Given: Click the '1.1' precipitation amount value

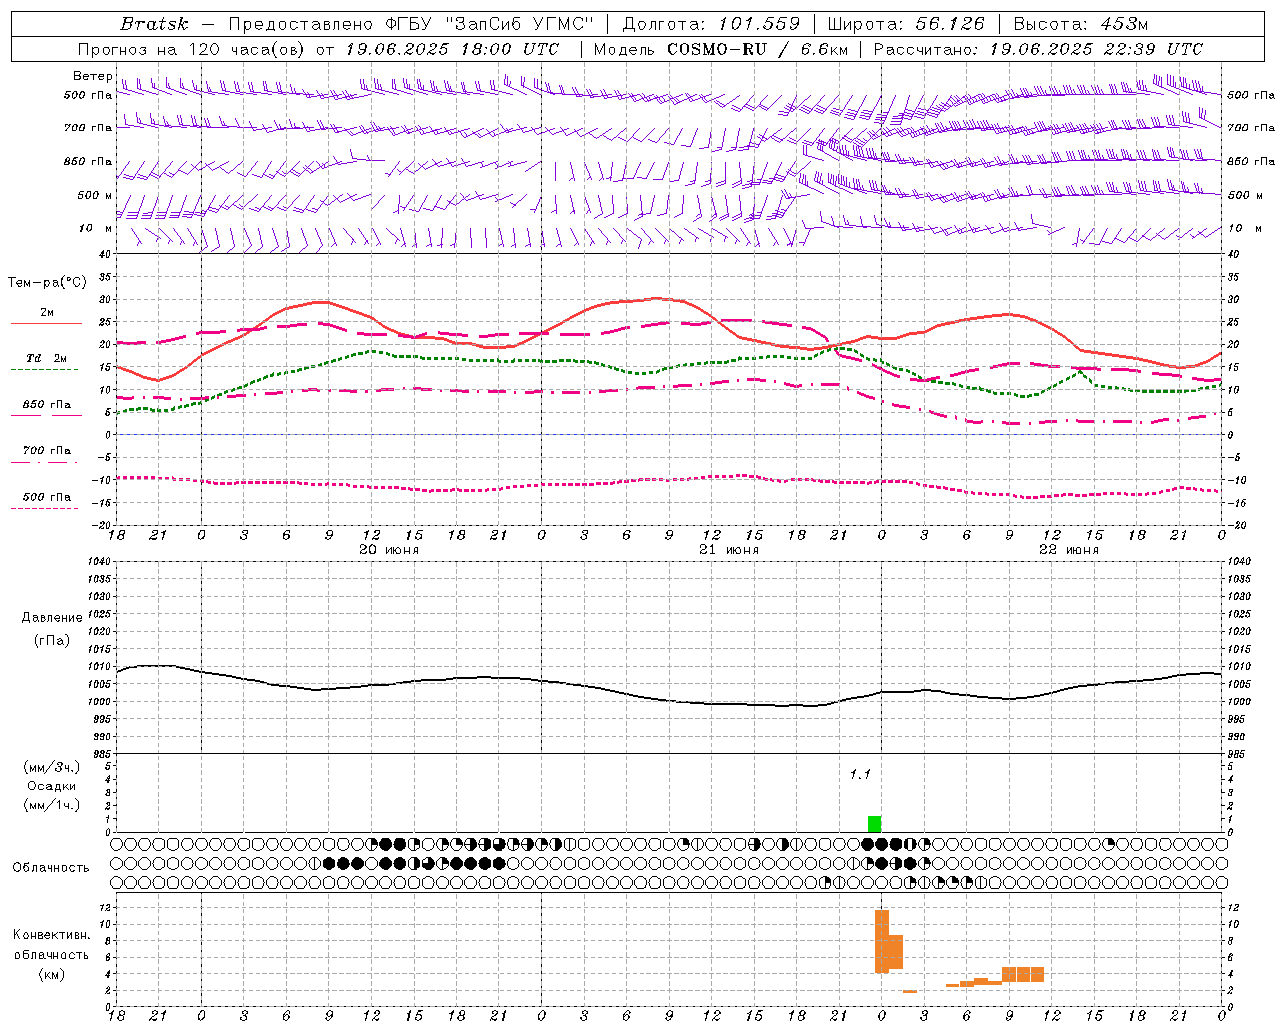Looking at the screenshot, I should point(860,774).
